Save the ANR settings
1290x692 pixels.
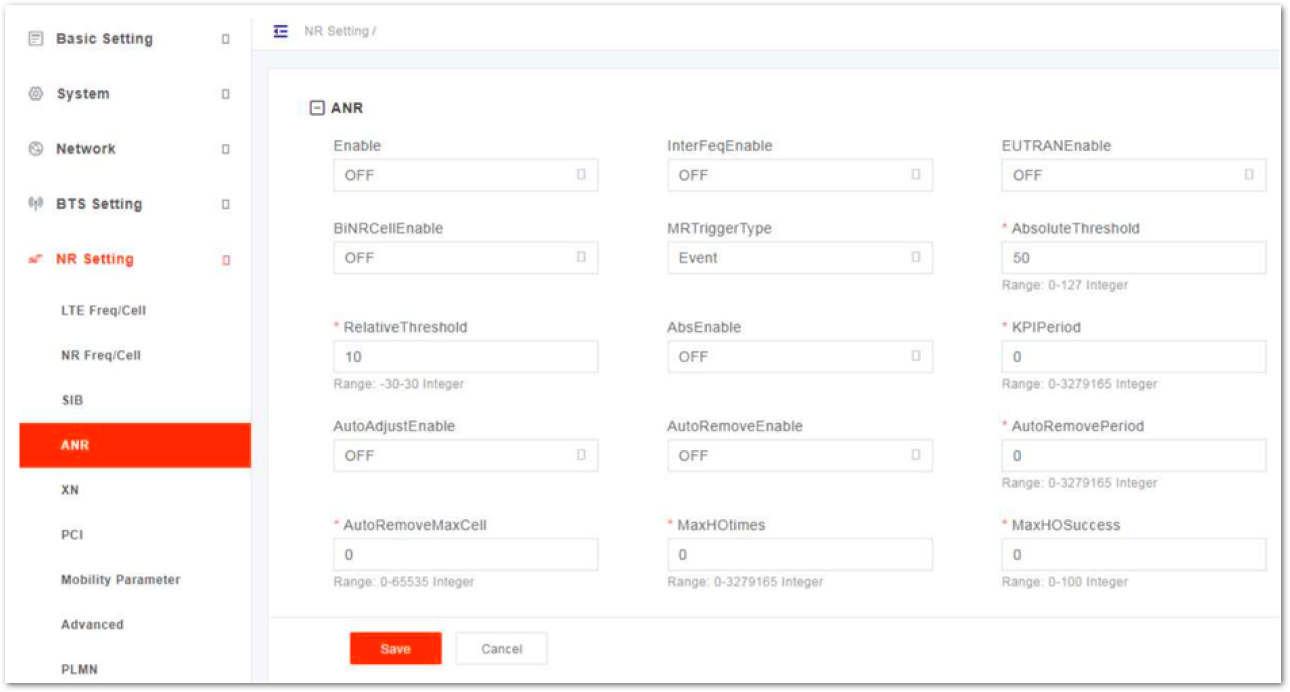tap(395, 649)
